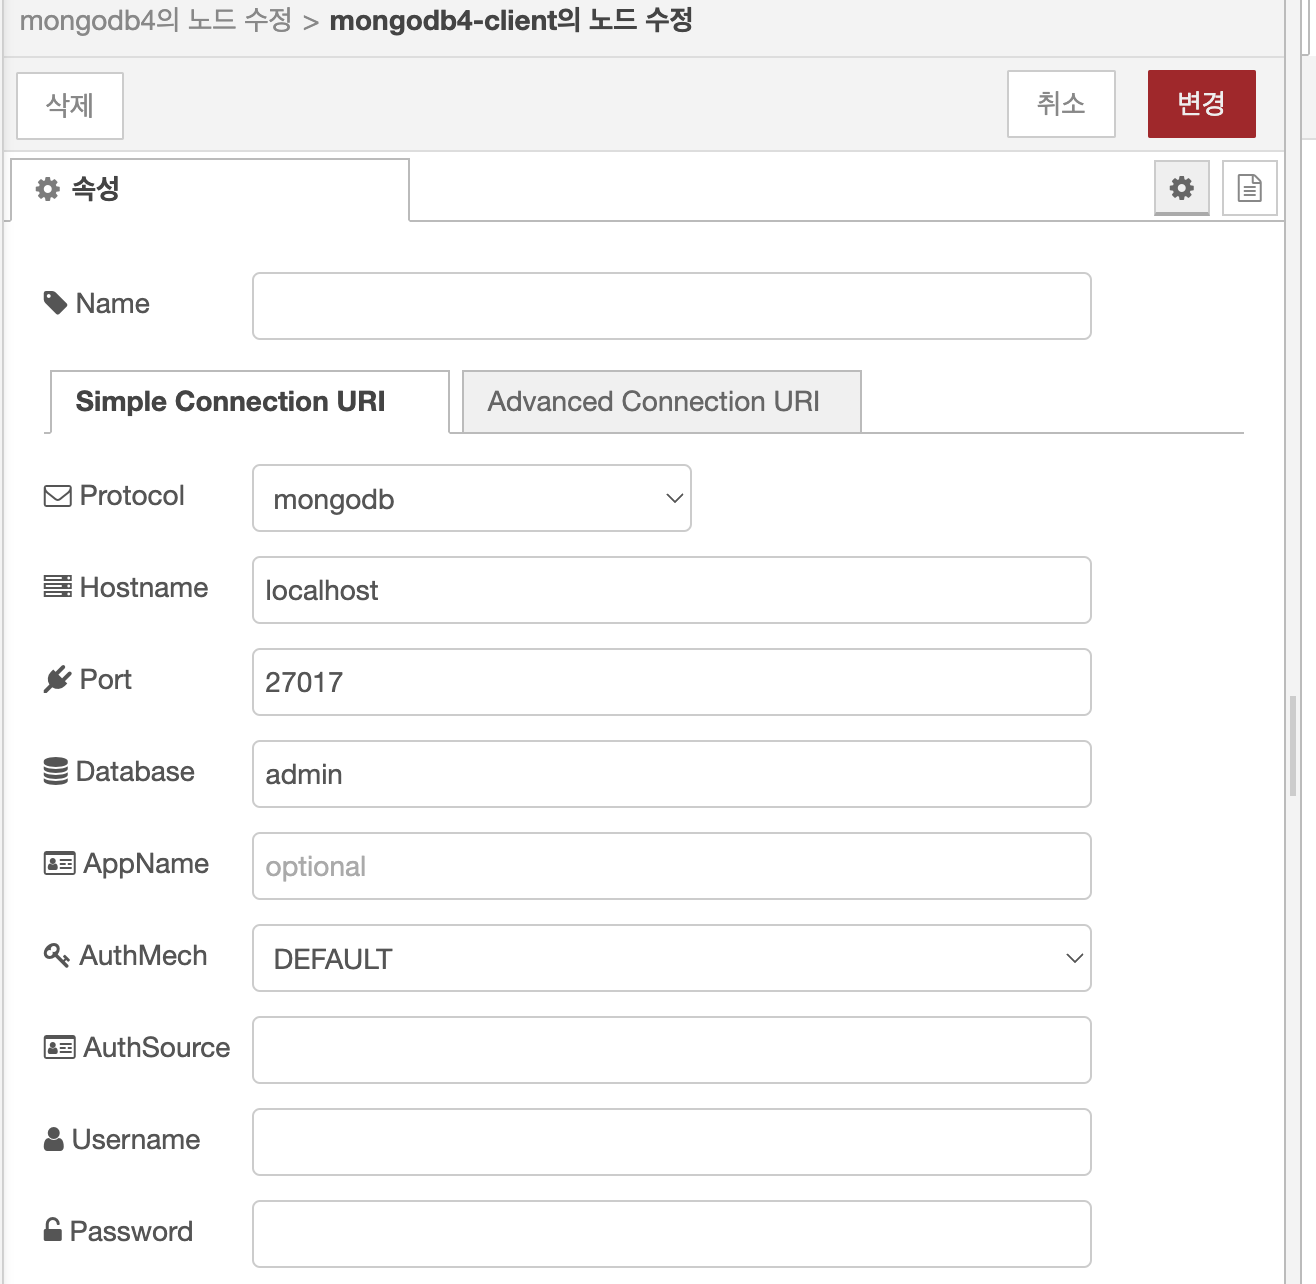Viewport: 1316px width, 1284px height.
Task: Focus the Password input field
Action: click(x=672, y=1234)
